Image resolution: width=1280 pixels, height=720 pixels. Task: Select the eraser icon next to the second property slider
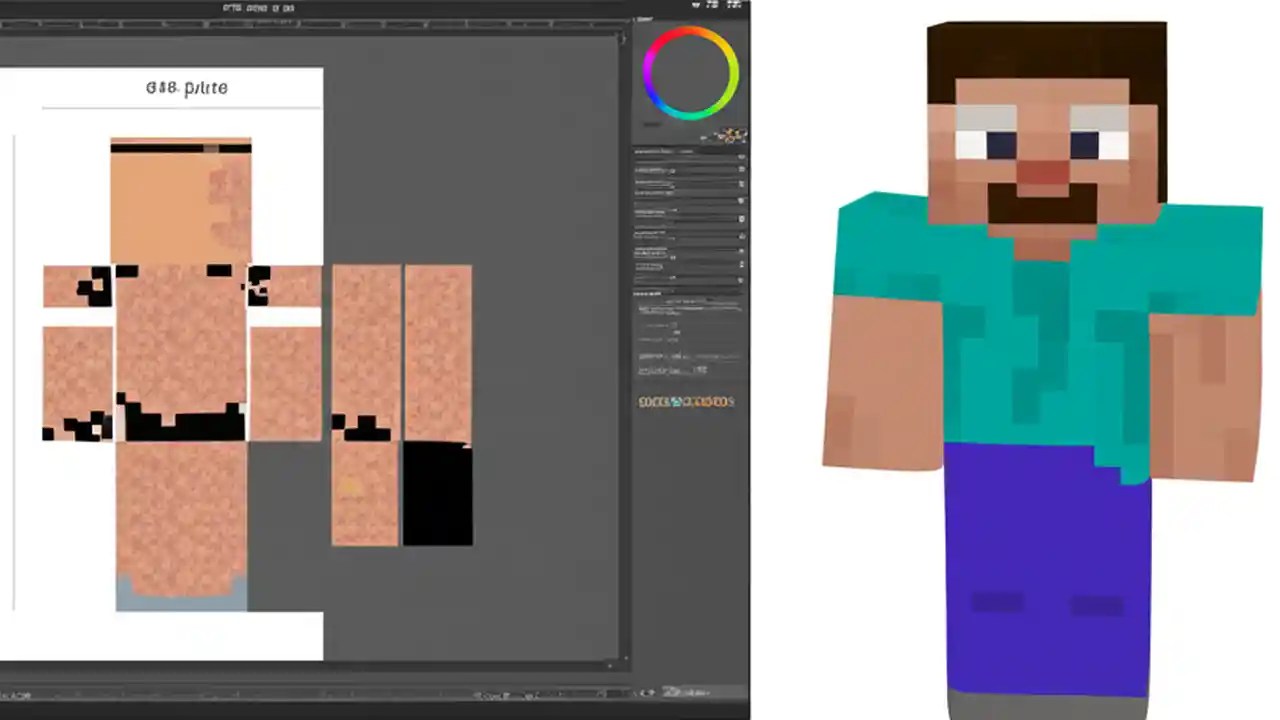pyautogui.click(x=741, y=170)
